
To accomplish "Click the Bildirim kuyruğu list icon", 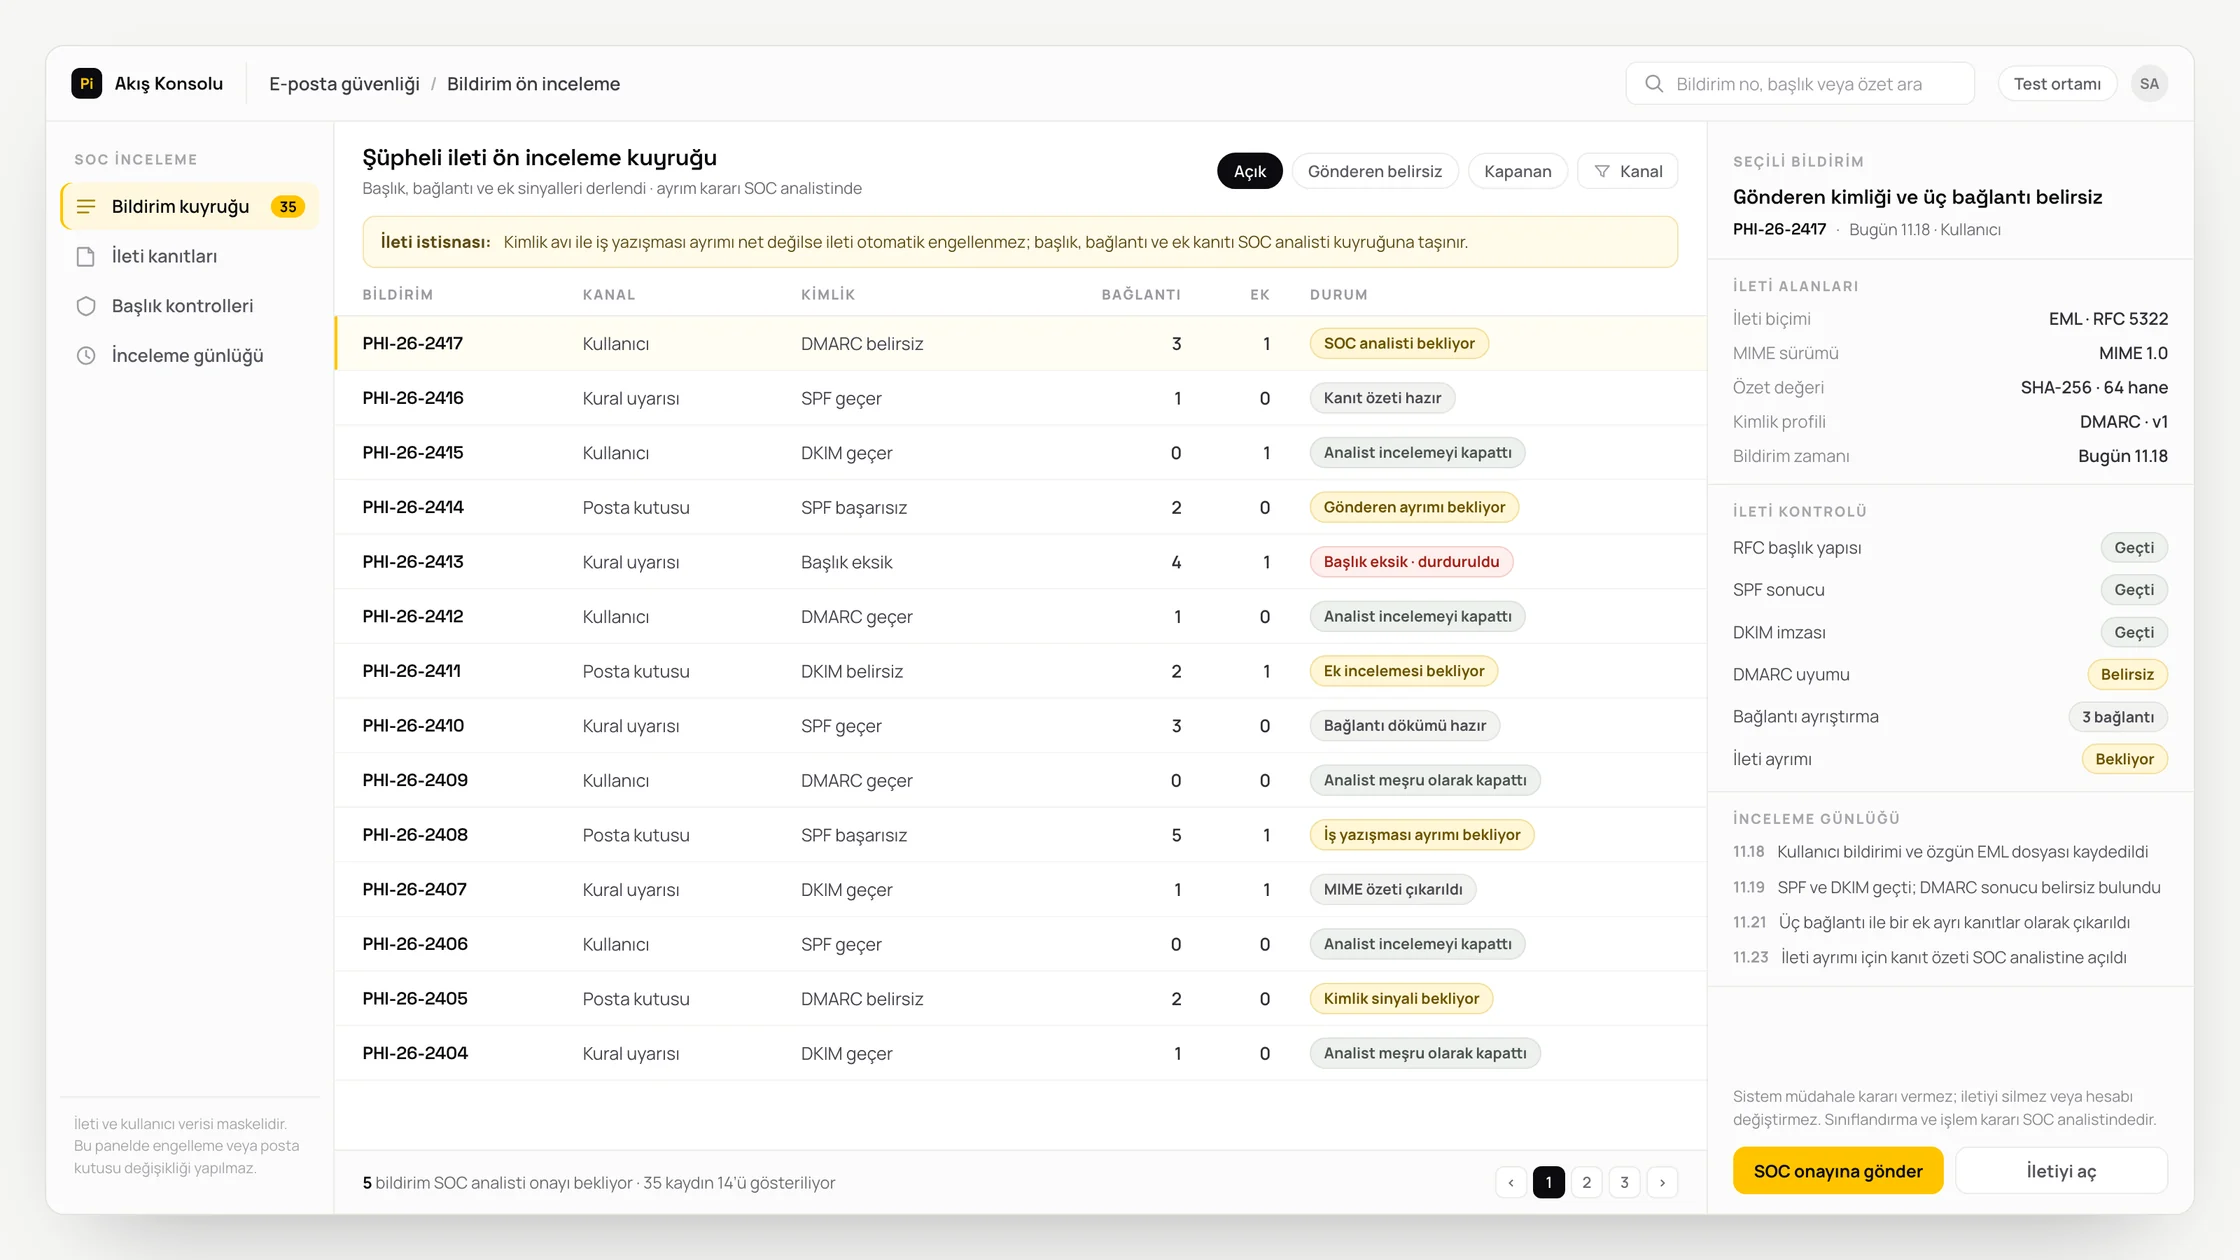I will [x=86, y=207].
